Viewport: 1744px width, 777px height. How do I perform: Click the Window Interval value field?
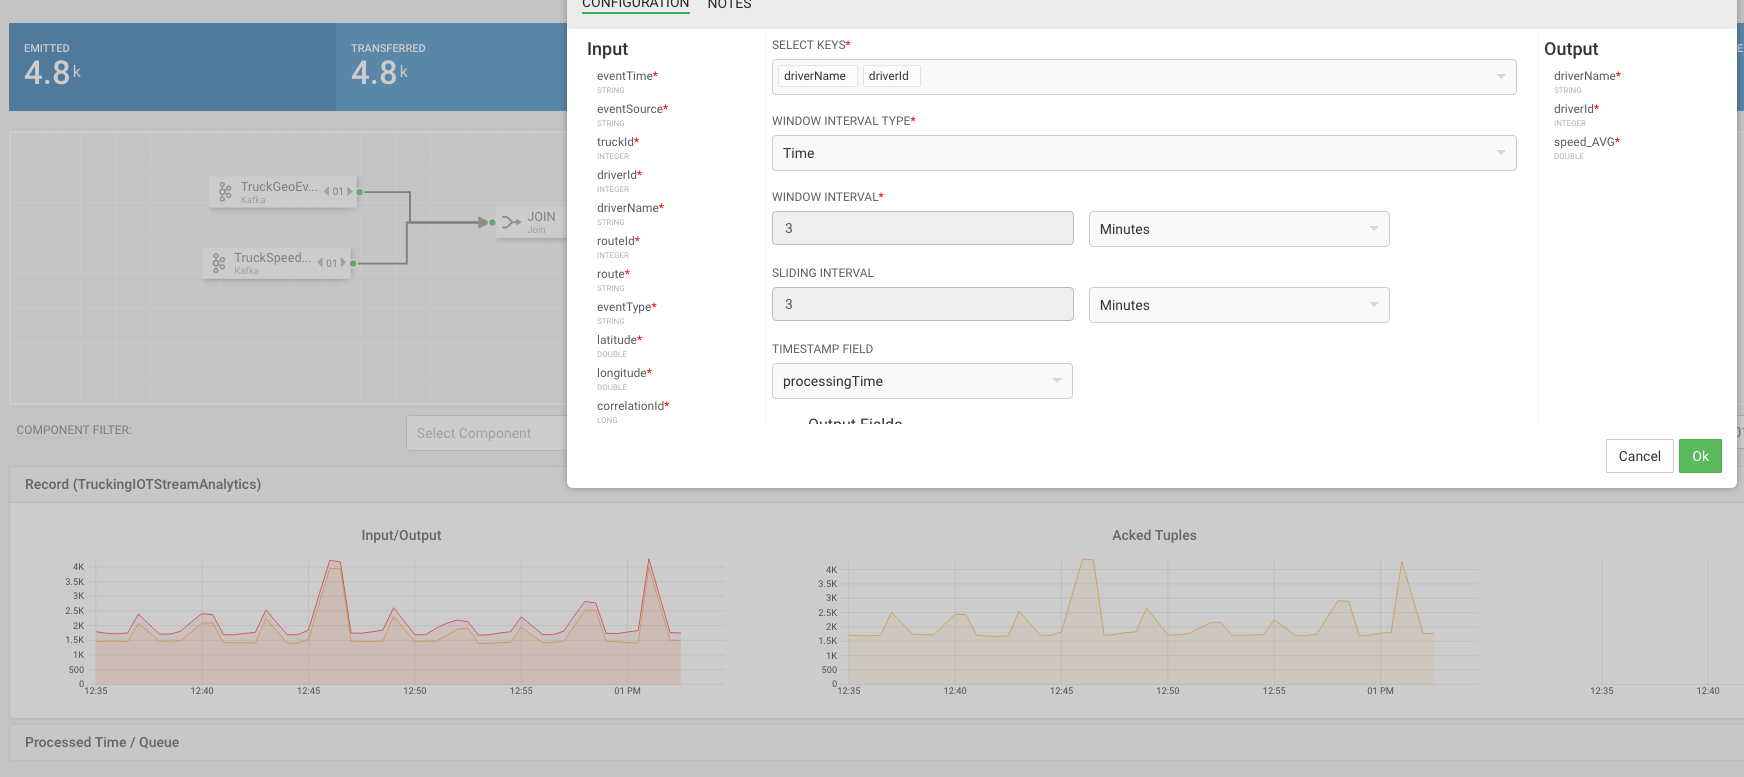[922, 229]
